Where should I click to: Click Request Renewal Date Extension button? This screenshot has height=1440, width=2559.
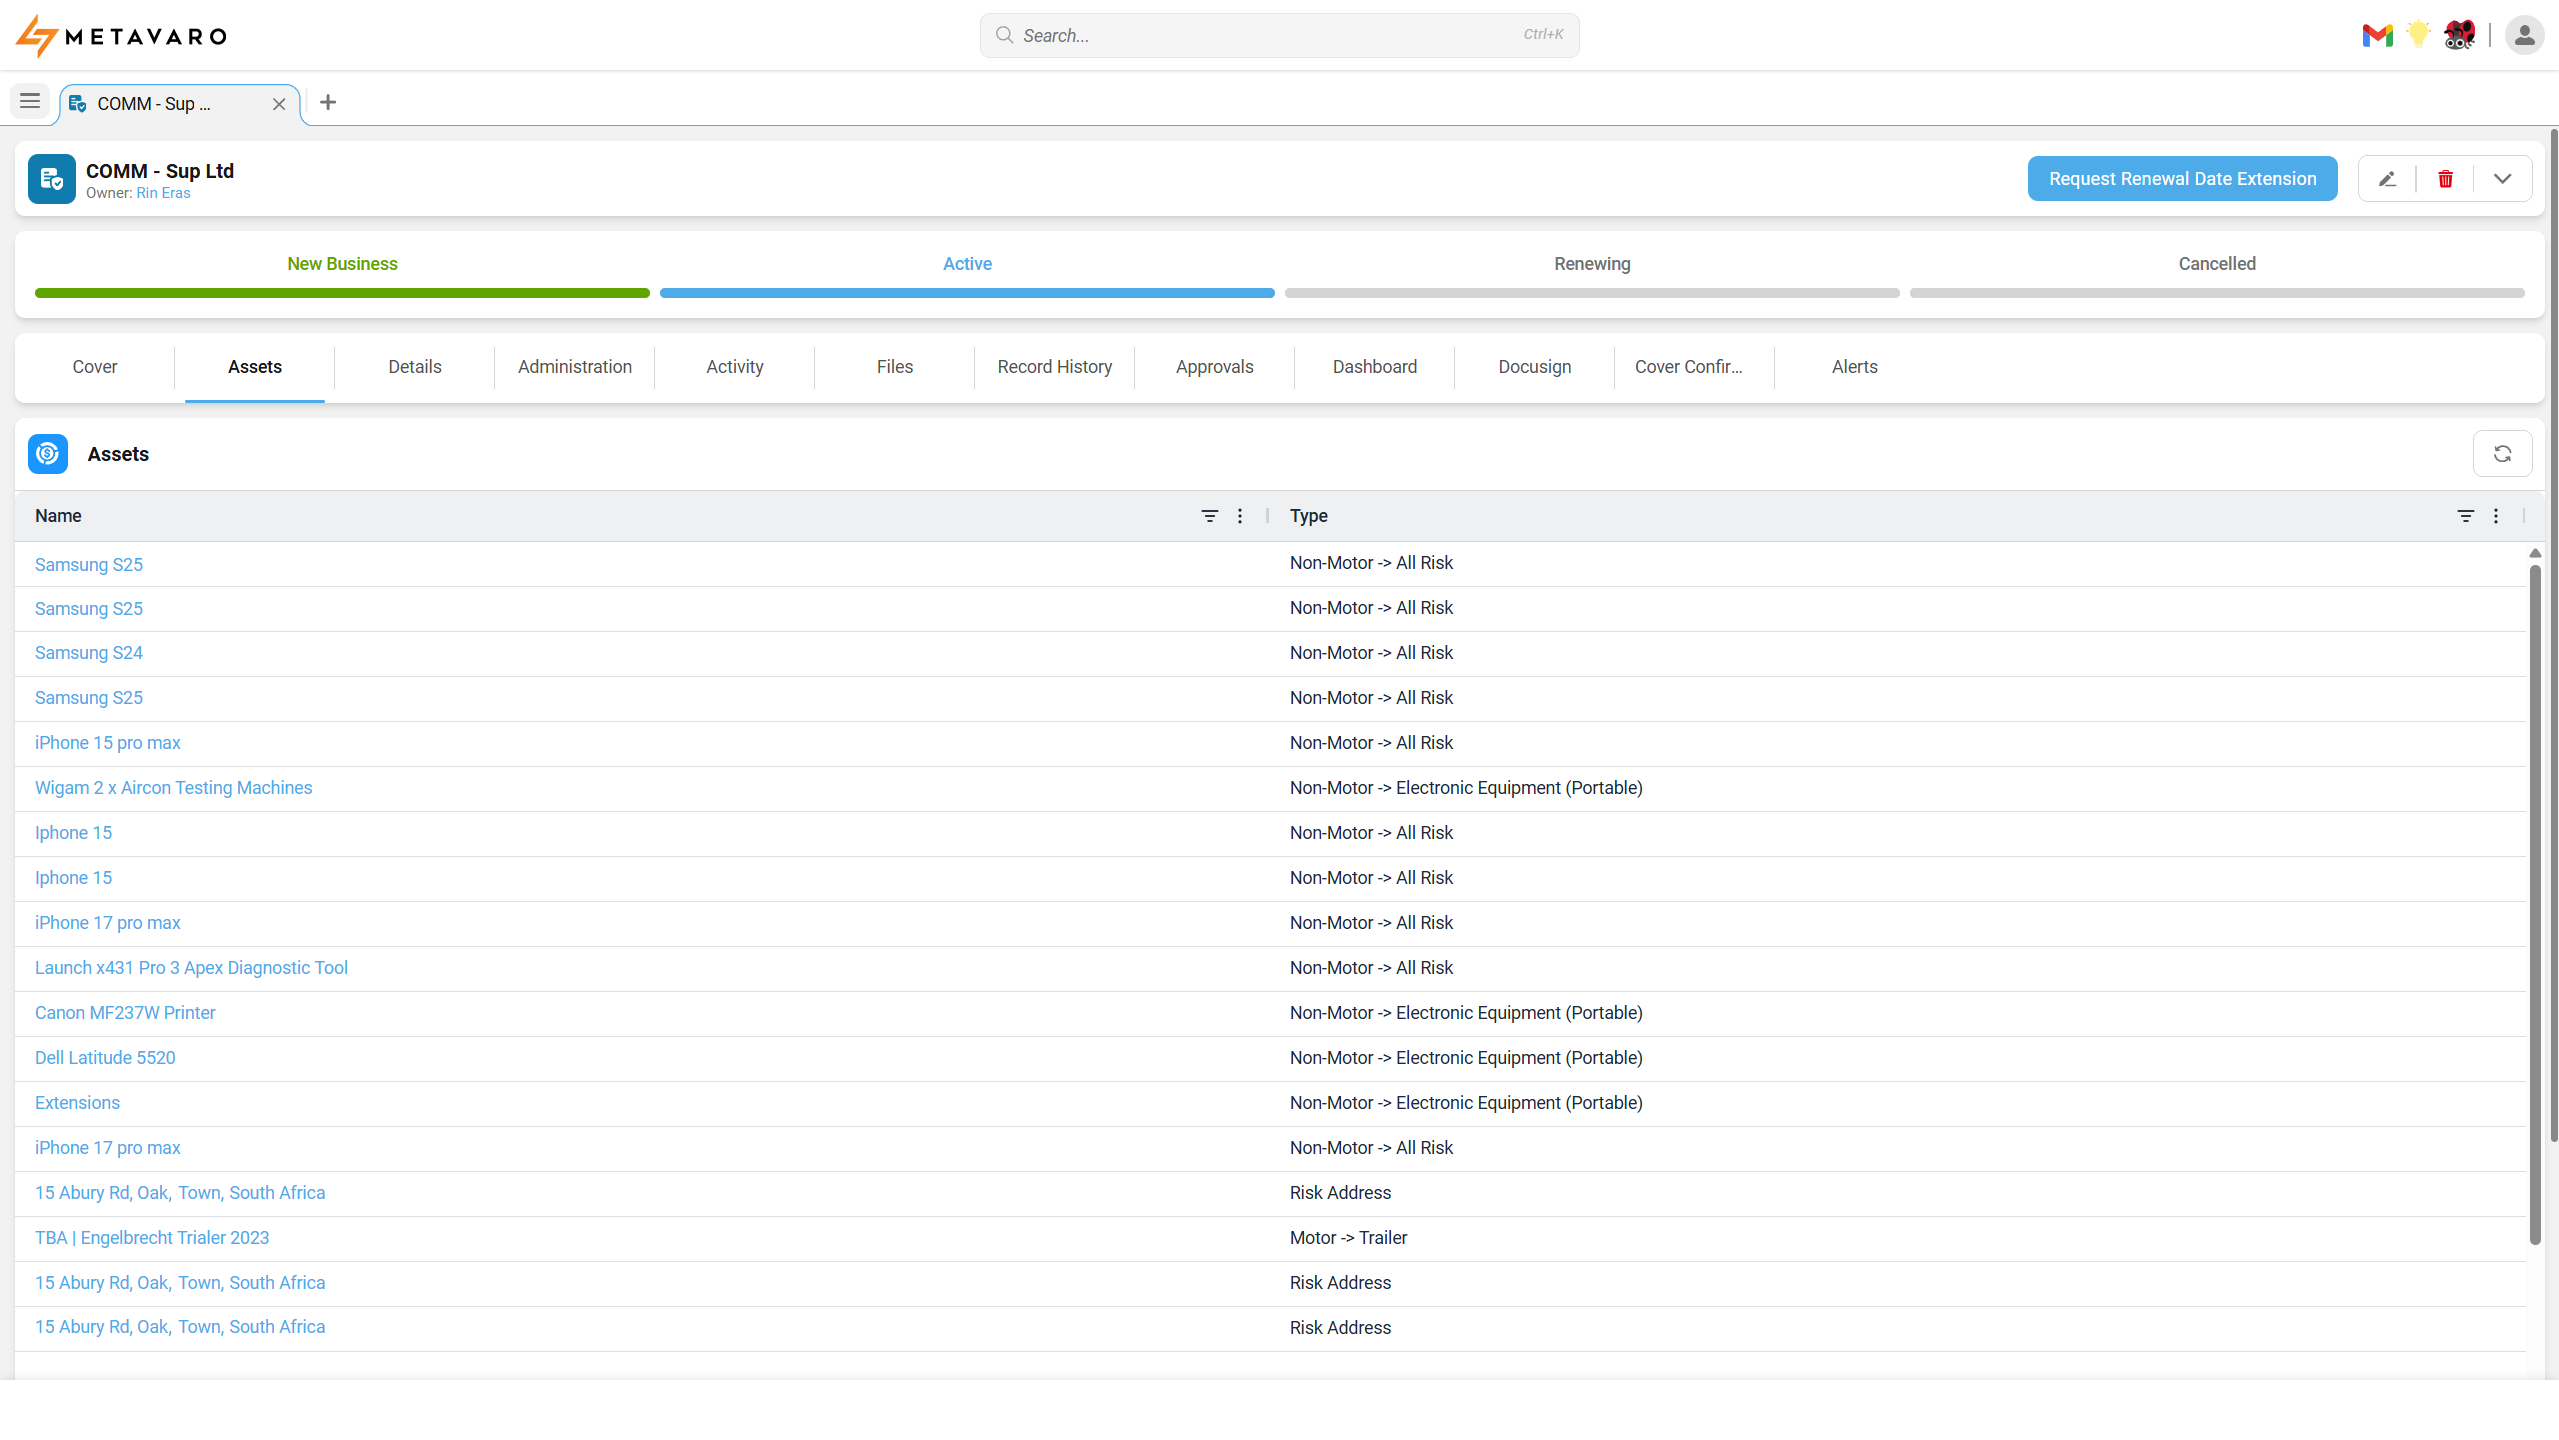click(x=2182, y=179)
